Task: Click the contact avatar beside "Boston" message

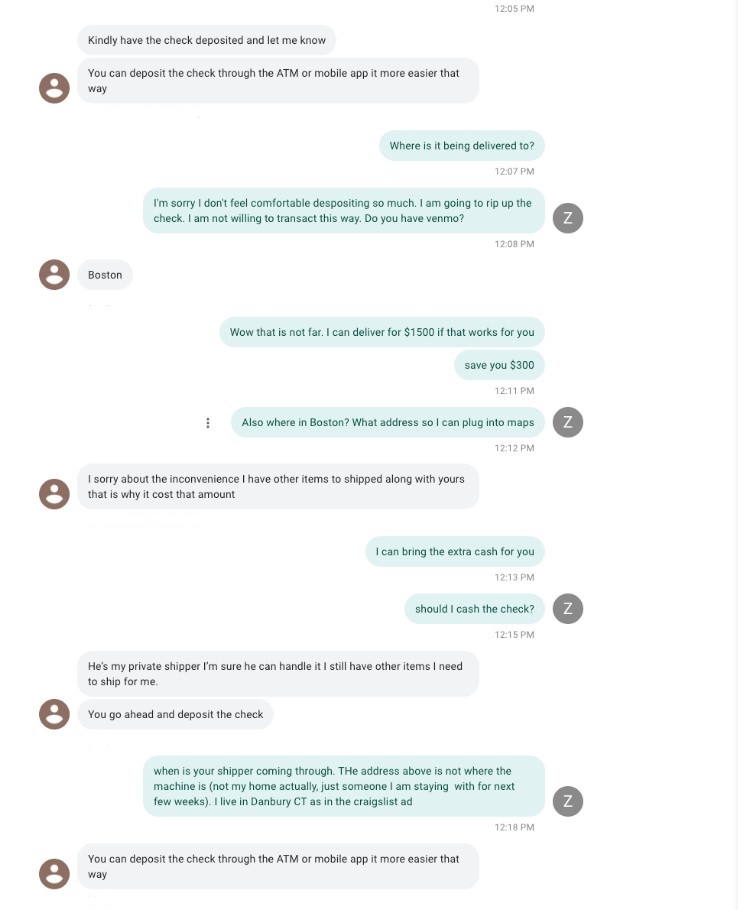Action: coord(54,275)
